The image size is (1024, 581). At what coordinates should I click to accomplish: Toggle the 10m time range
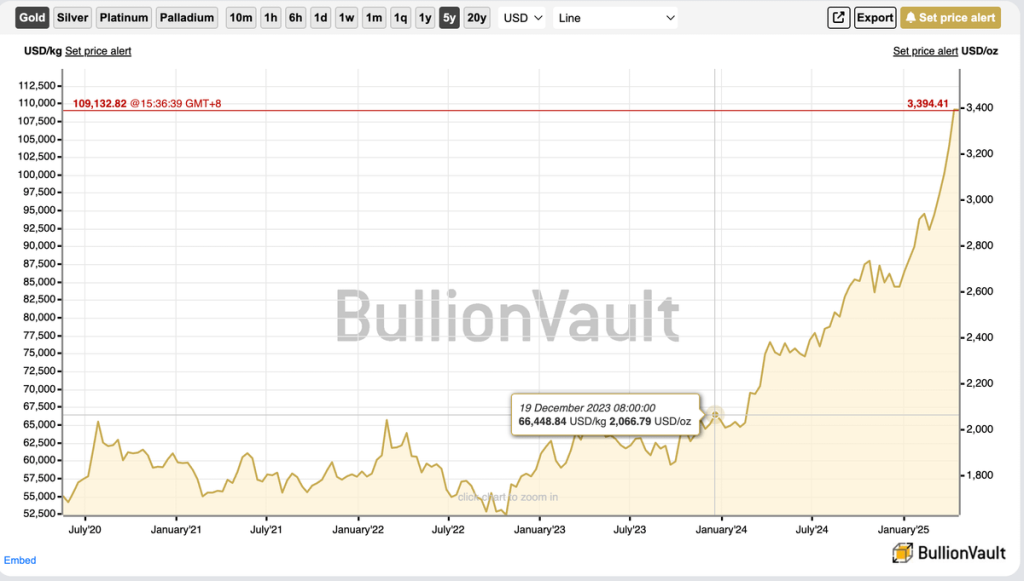tap(240, 18)
